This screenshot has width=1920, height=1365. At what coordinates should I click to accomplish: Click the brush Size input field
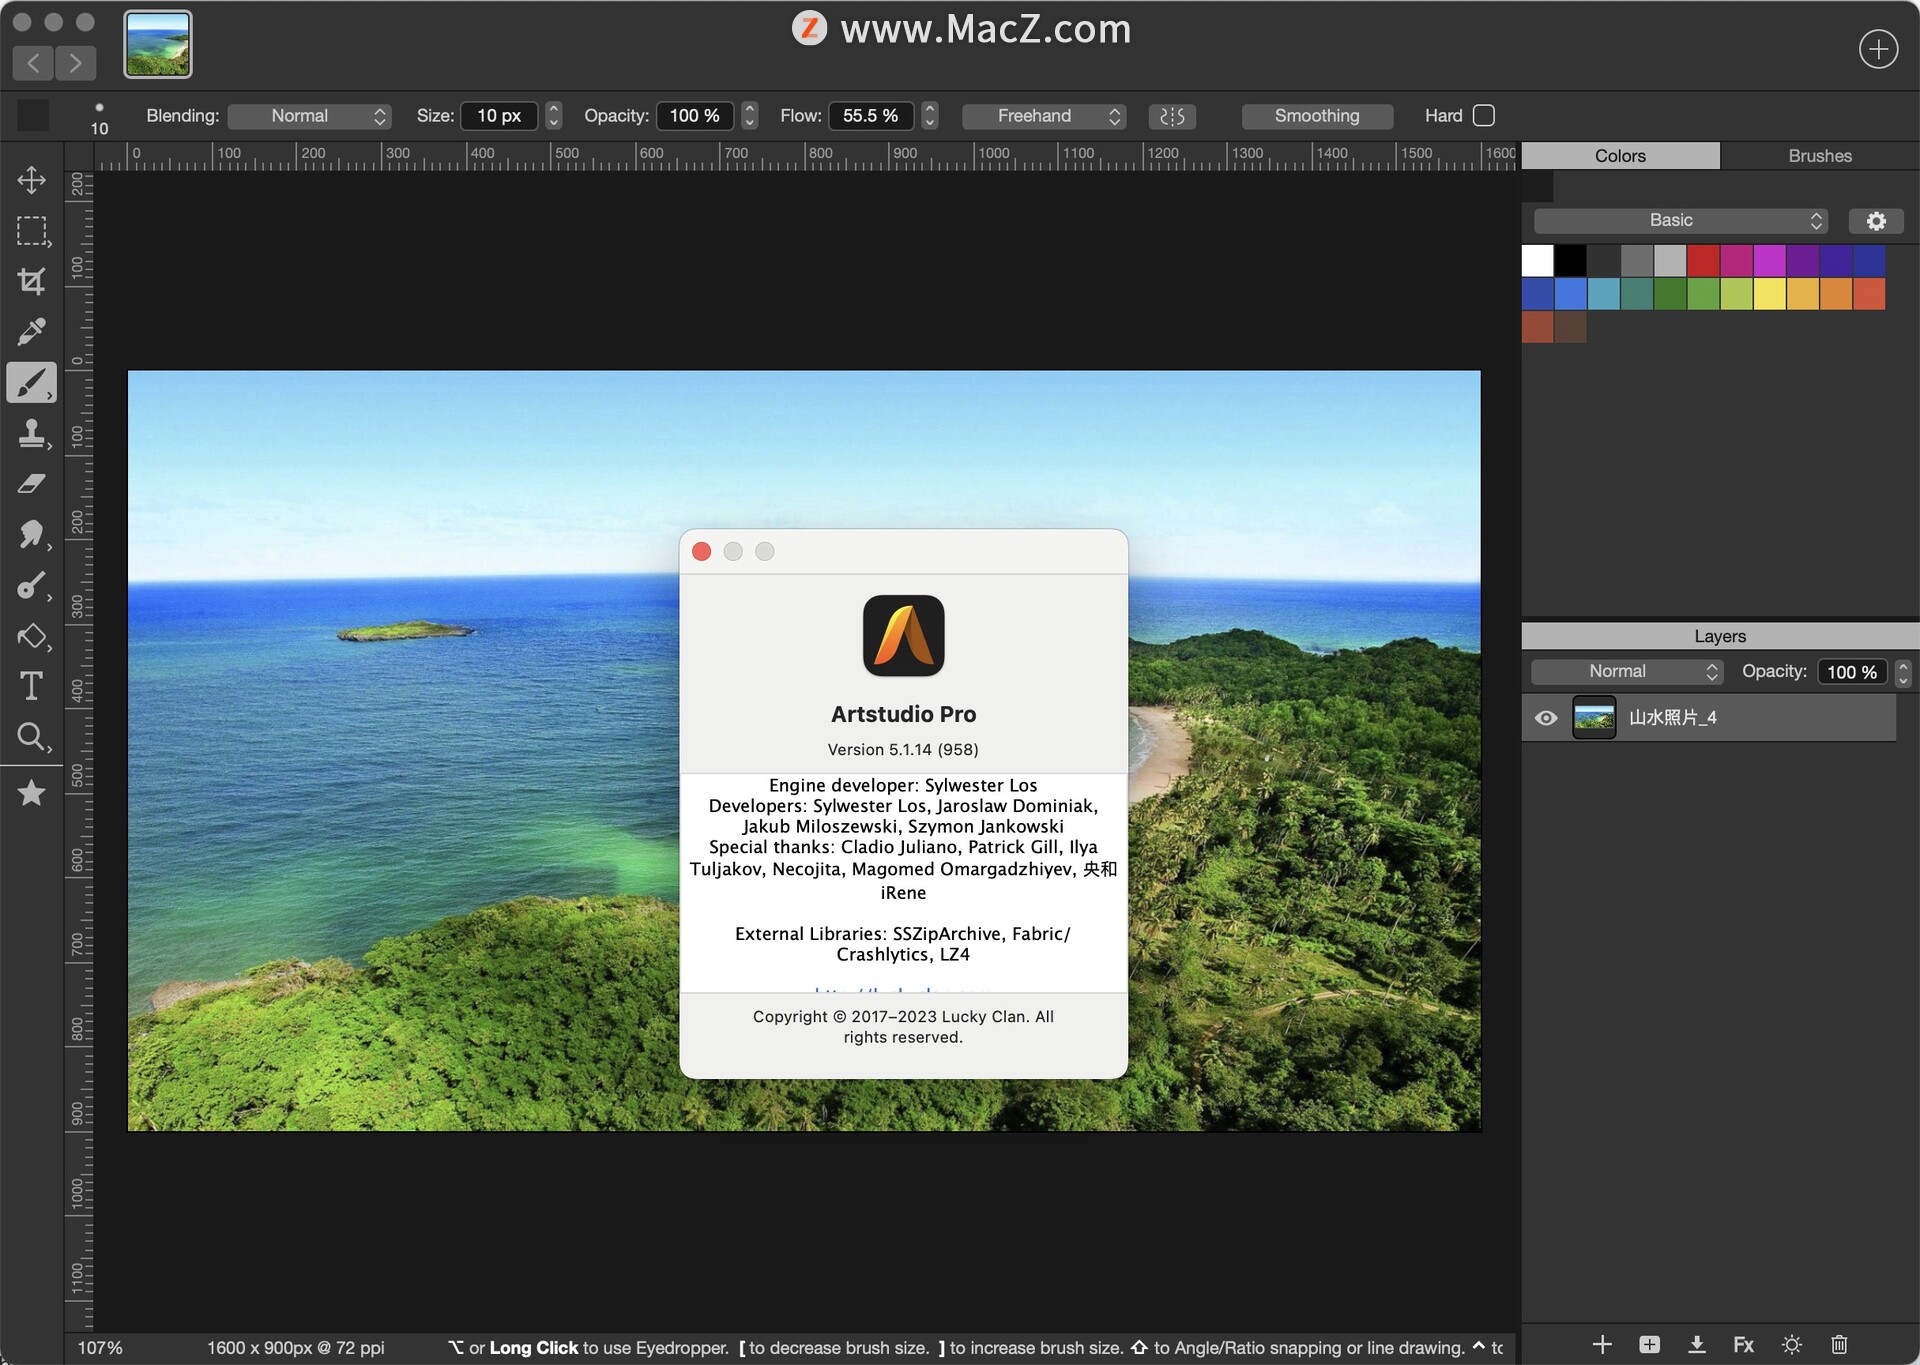[499, 116]
